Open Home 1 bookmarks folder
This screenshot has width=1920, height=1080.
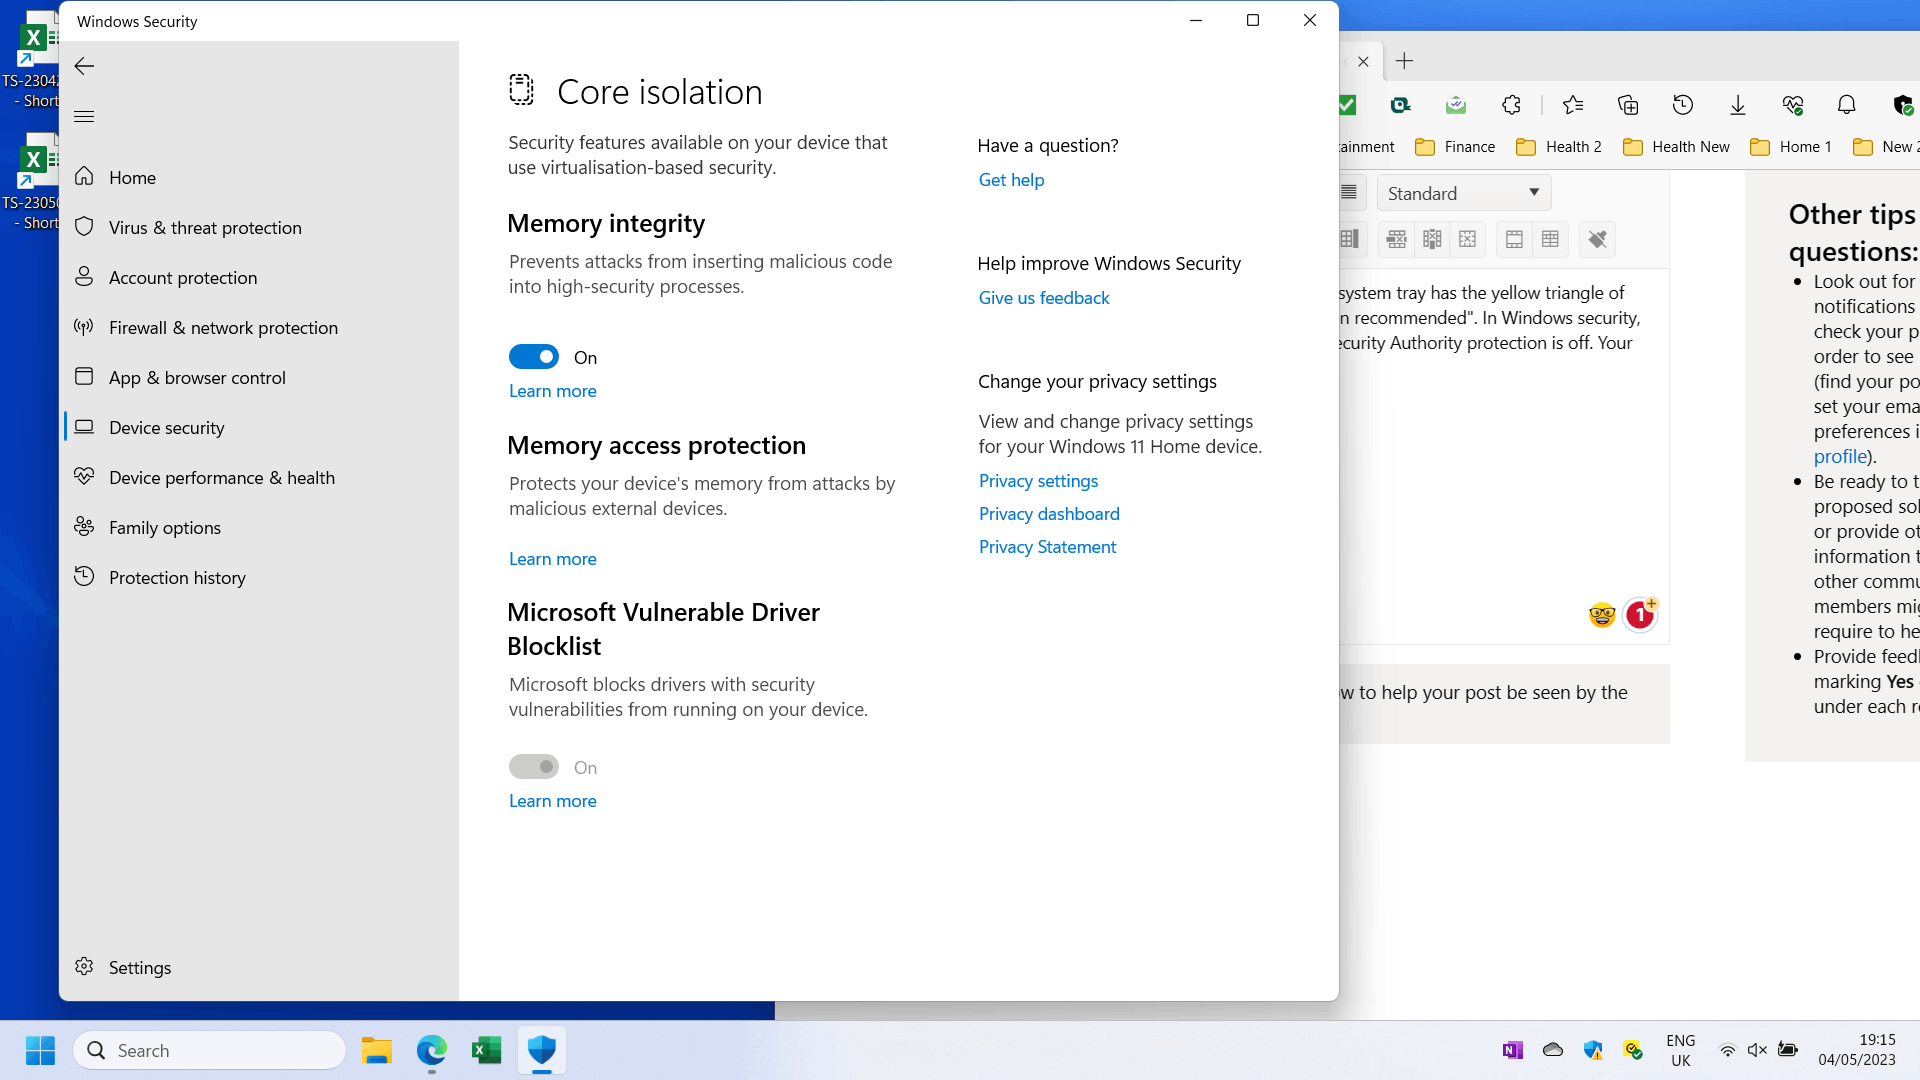(1791, 147)
